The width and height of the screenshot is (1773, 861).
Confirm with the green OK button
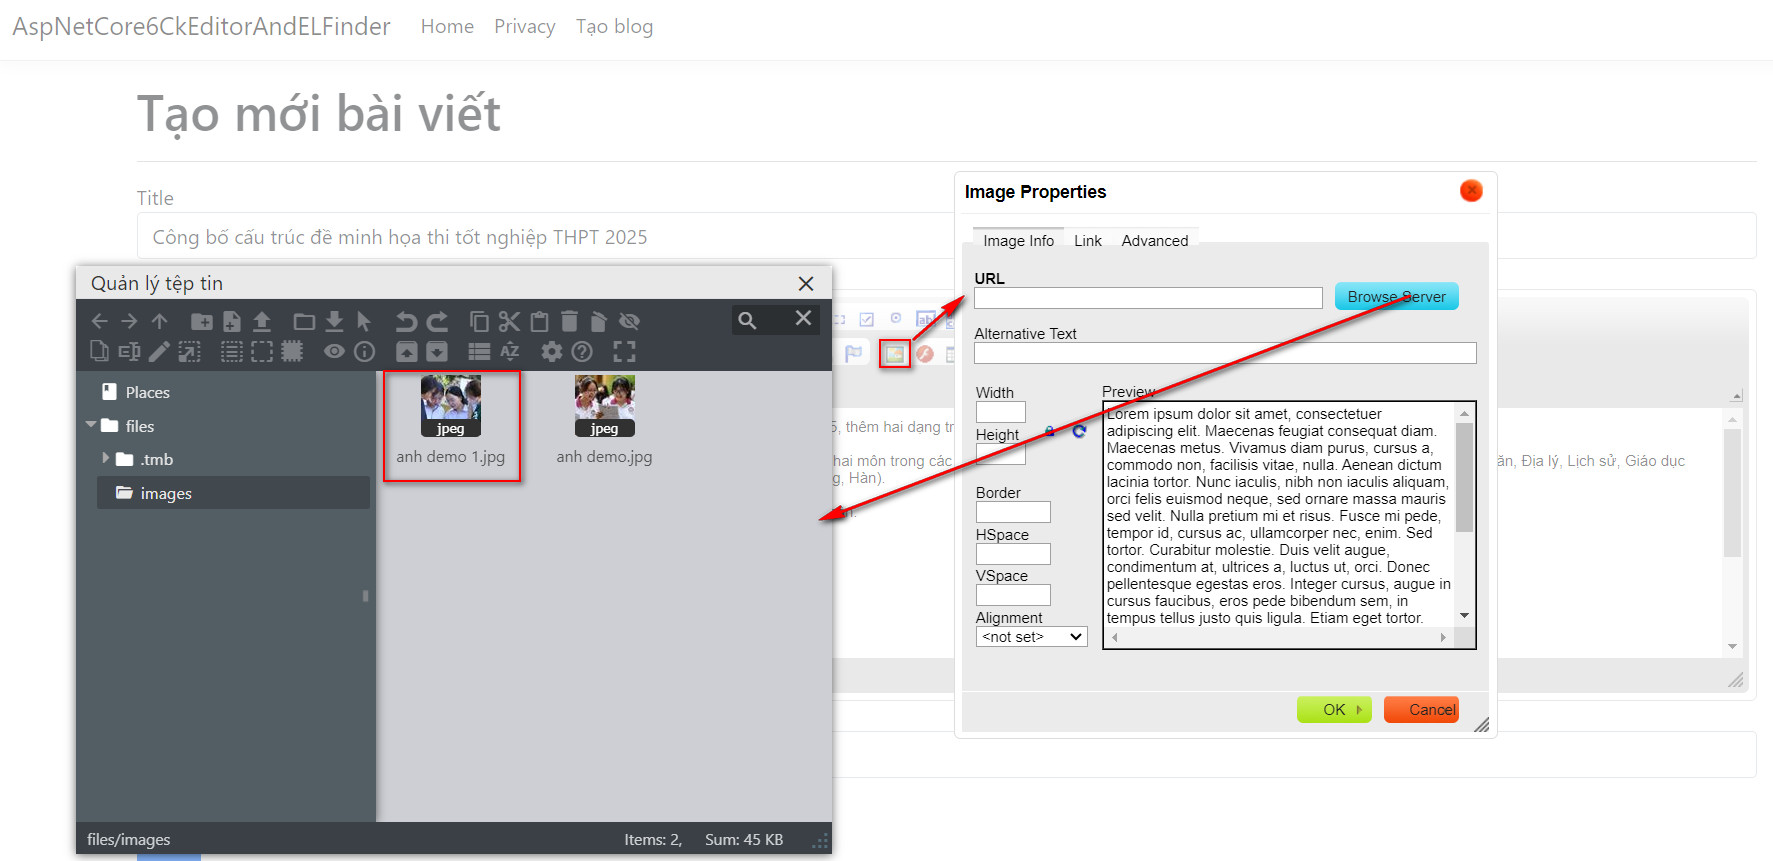coord(1334,709)
